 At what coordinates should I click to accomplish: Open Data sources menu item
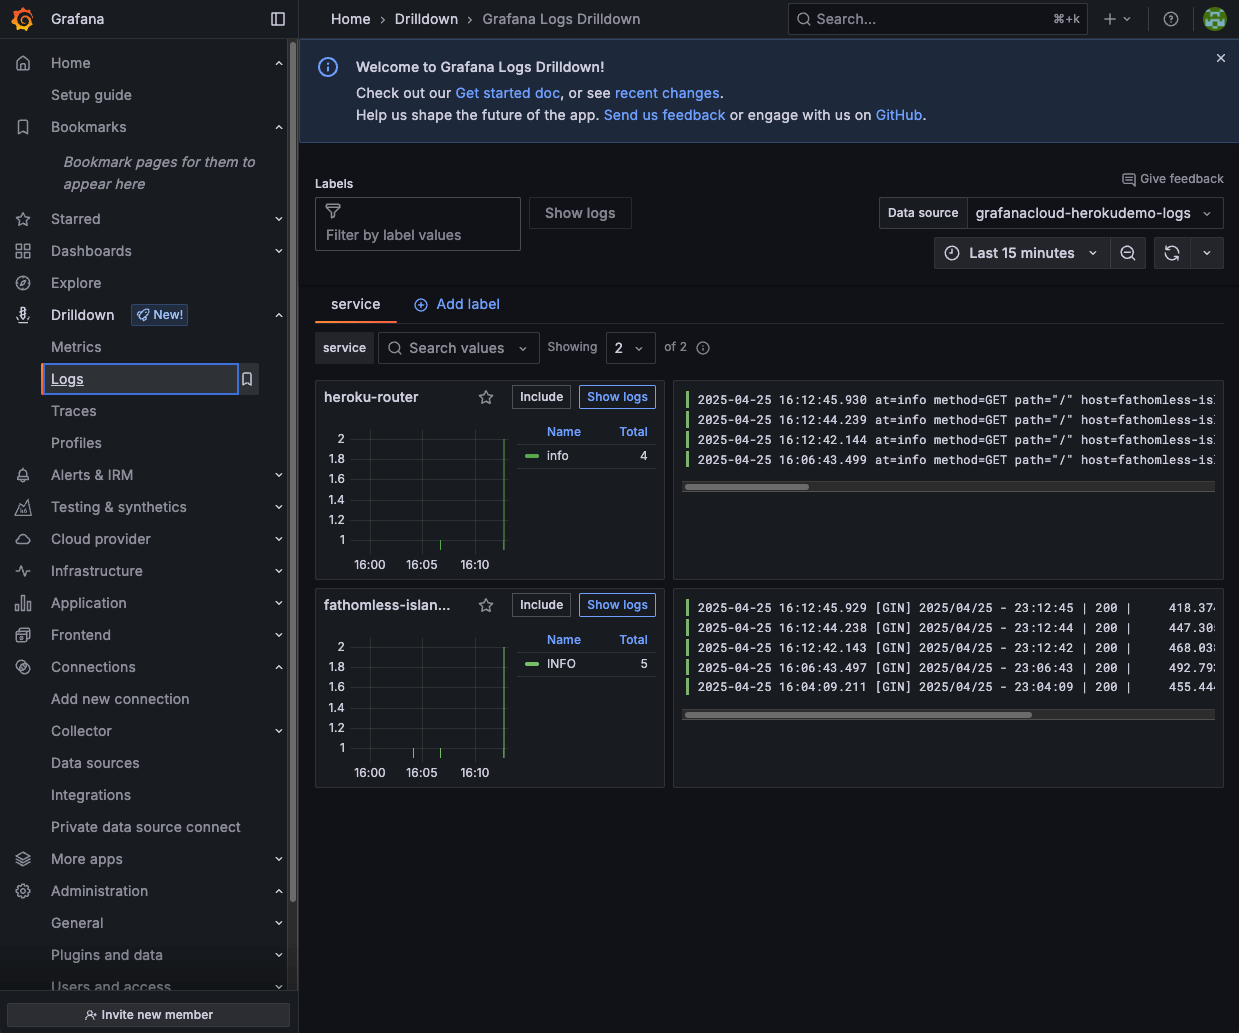pos(95,763)
